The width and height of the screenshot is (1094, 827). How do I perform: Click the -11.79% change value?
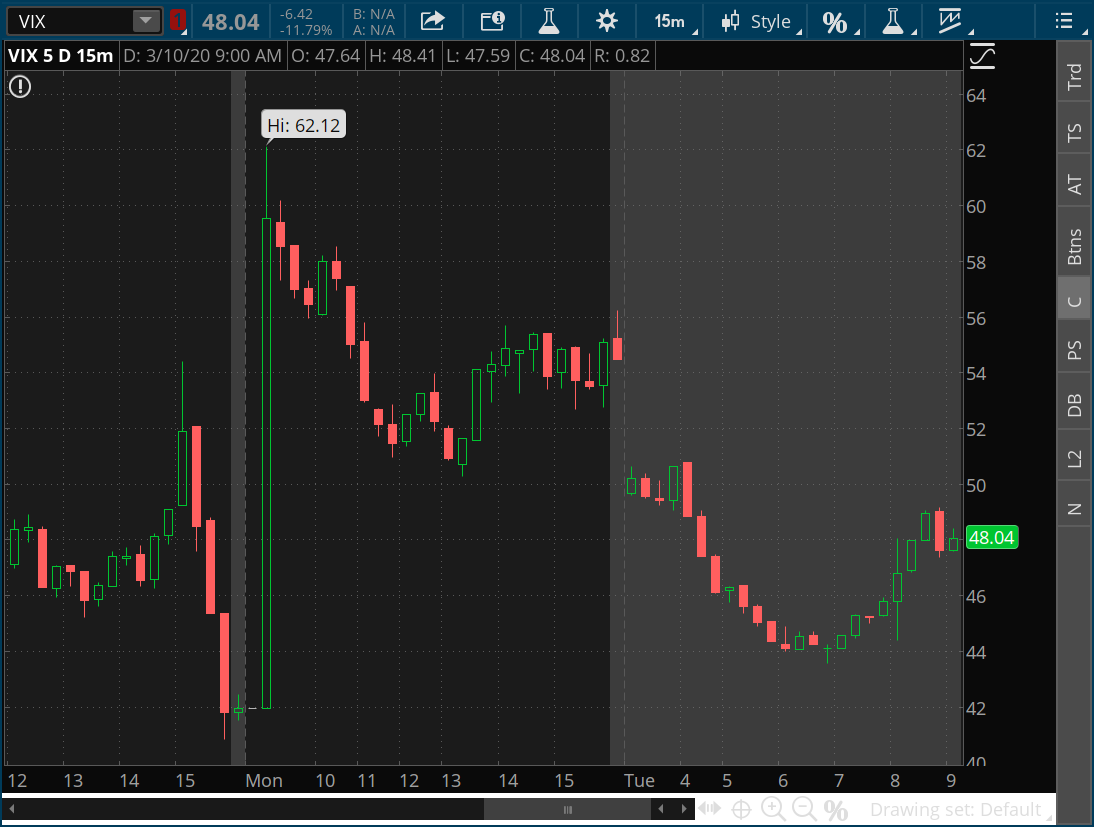pos(306,30)
